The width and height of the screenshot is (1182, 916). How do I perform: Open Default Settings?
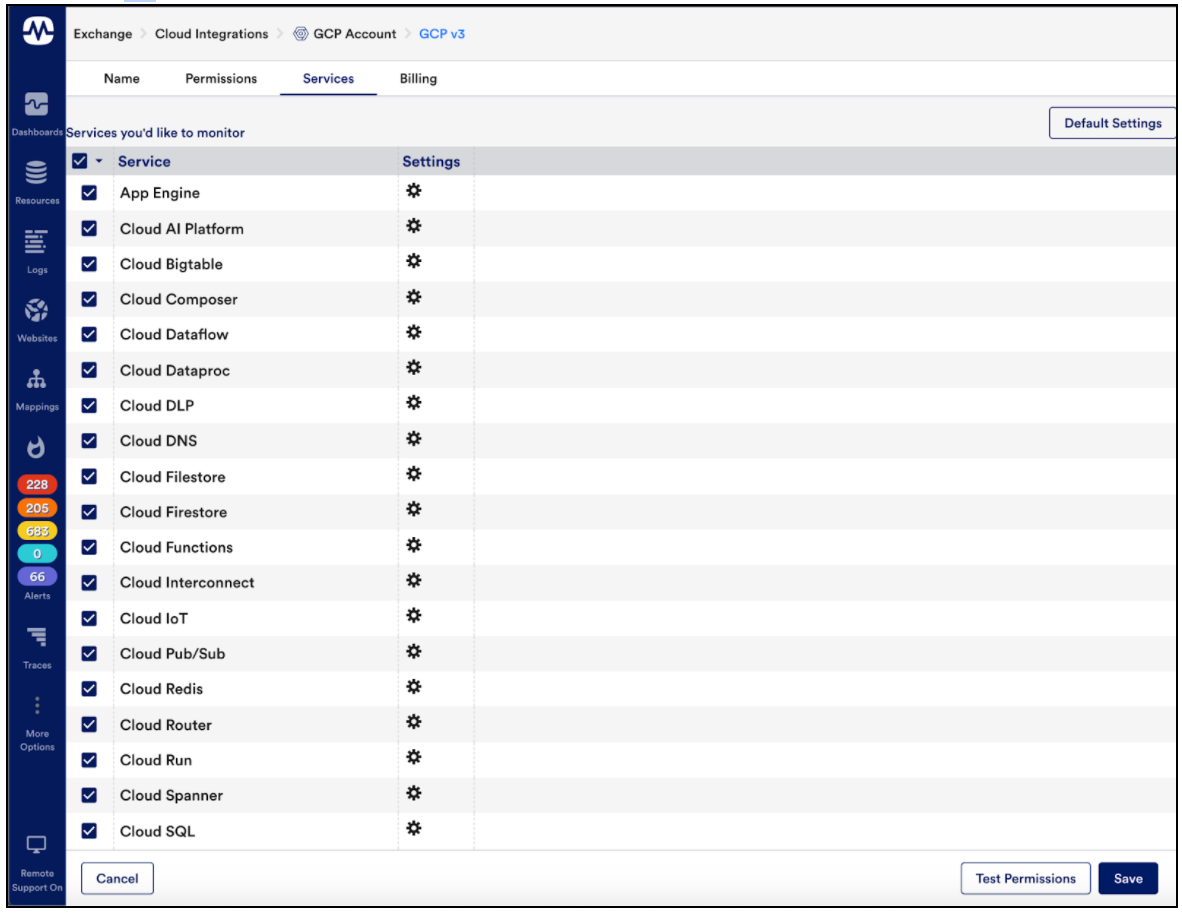pyautogui.click(x=1112, y=122)
